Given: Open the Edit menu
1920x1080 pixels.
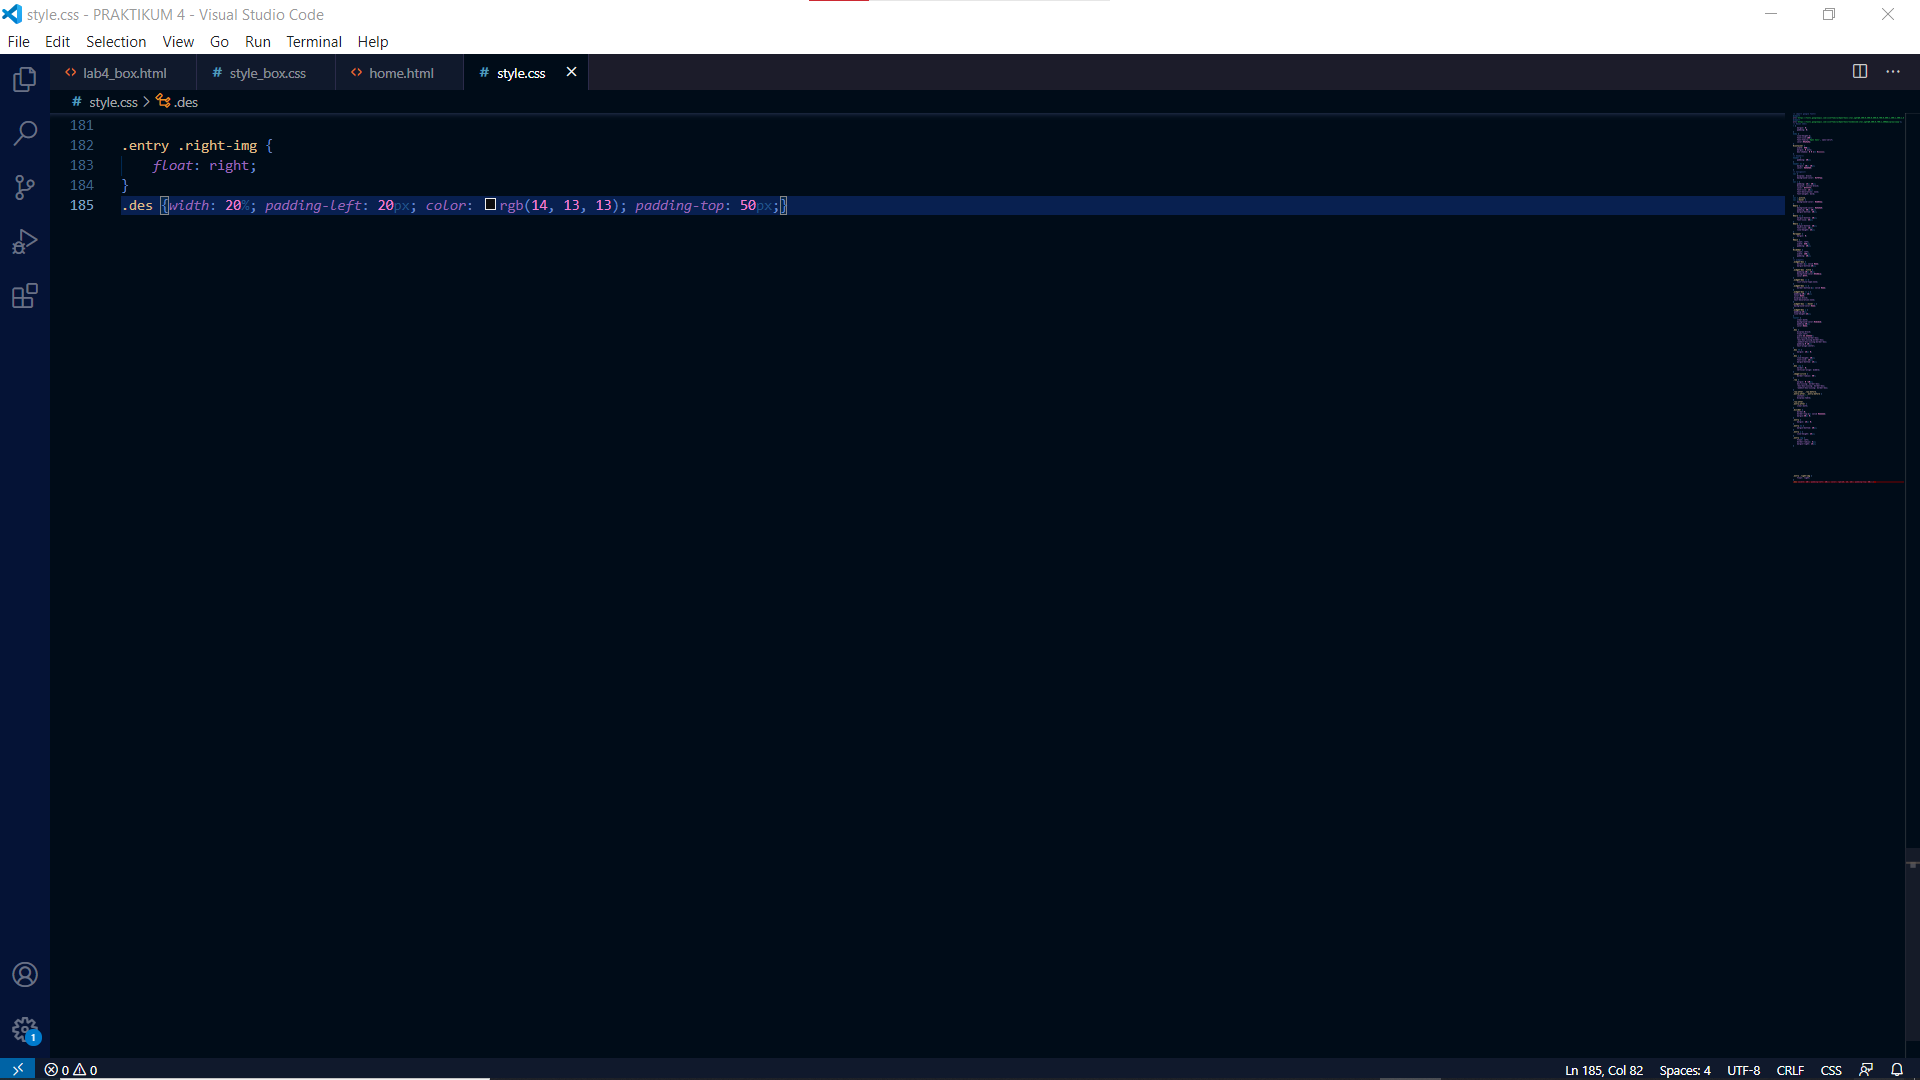Looking at the screenshot, I should coord(57,41).
